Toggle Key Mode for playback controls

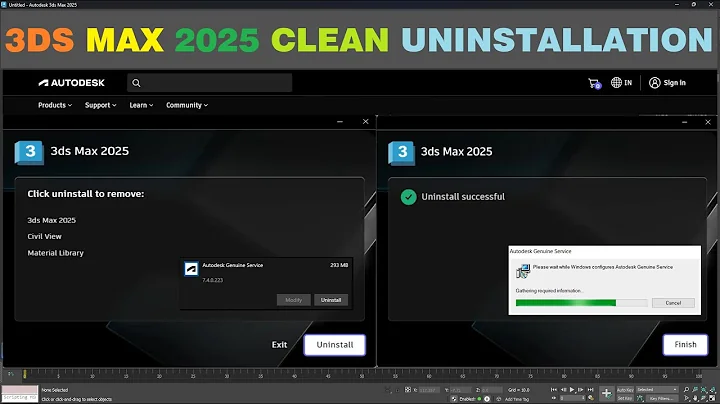(554, 398)
